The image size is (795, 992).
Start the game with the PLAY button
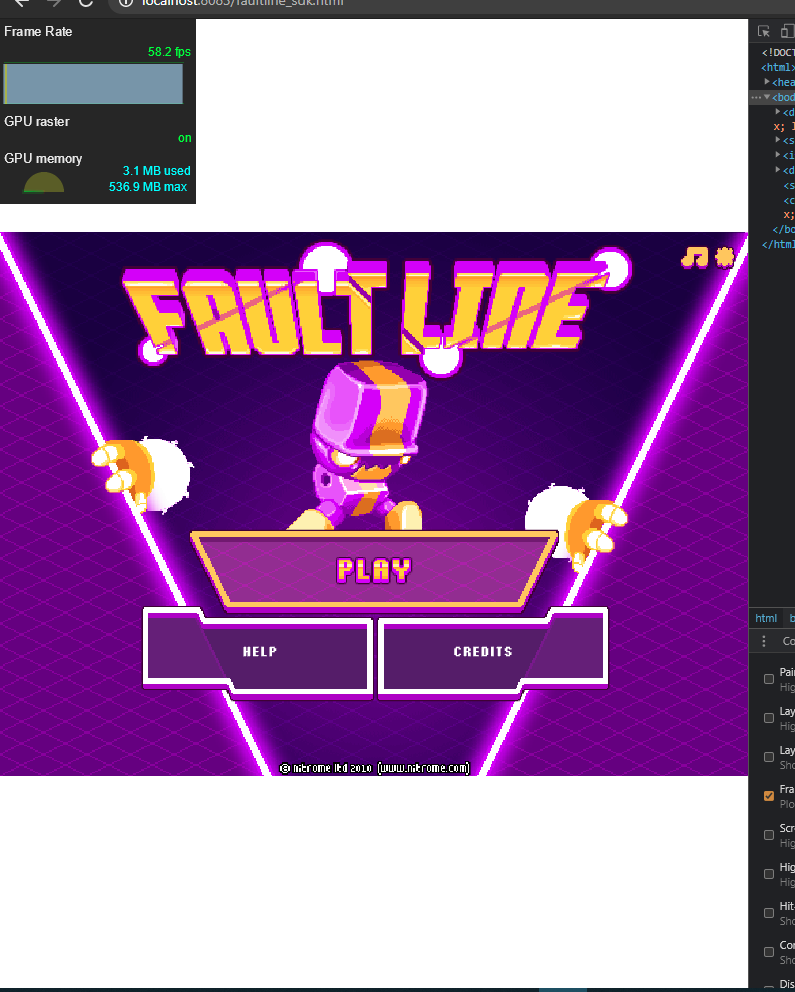(x=374, y=570)
